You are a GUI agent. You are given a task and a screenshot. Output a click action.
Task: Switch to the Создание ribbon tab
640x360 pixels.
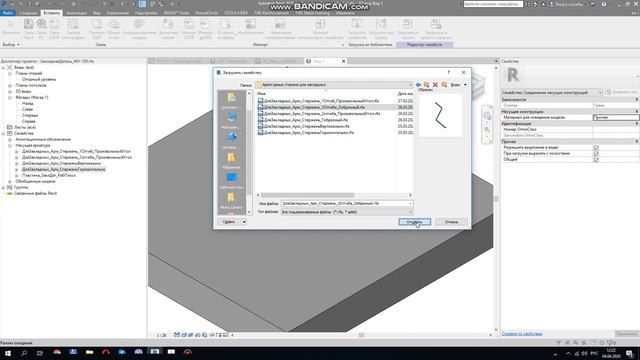tap(28, 13)
